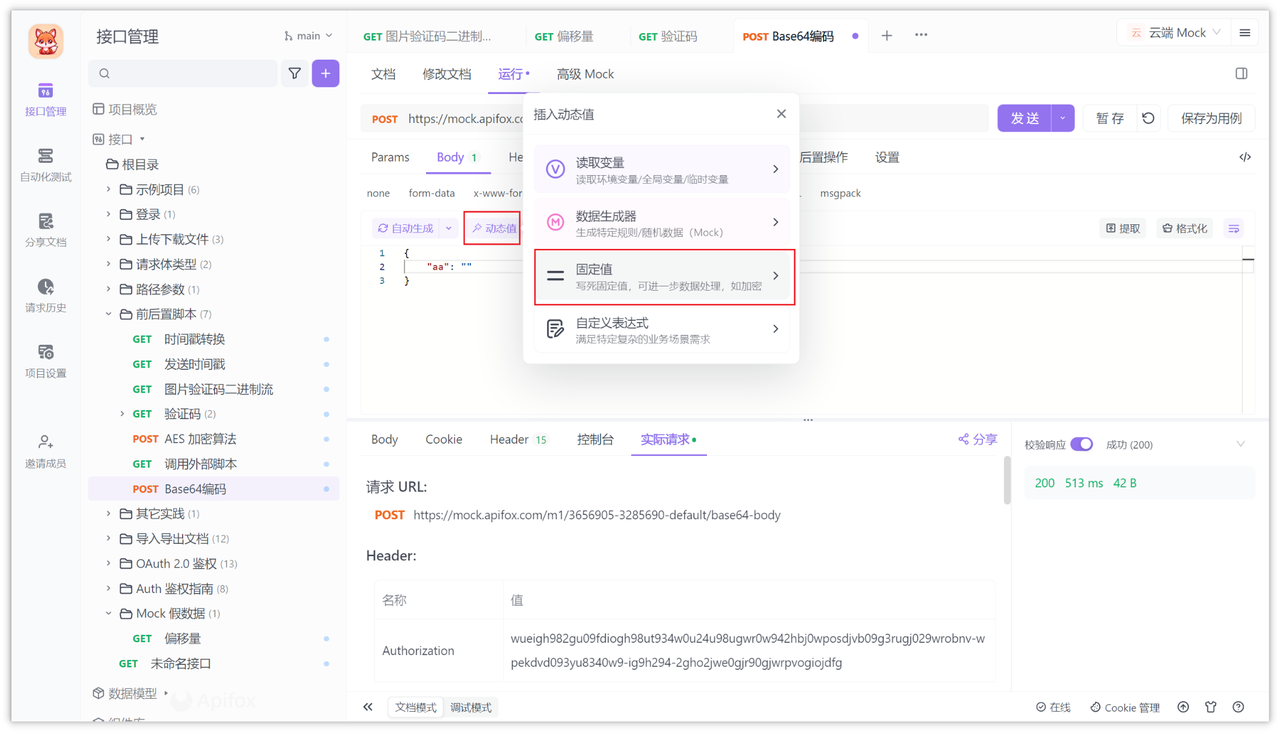Open the 数据生成器 option

(661, 223)
